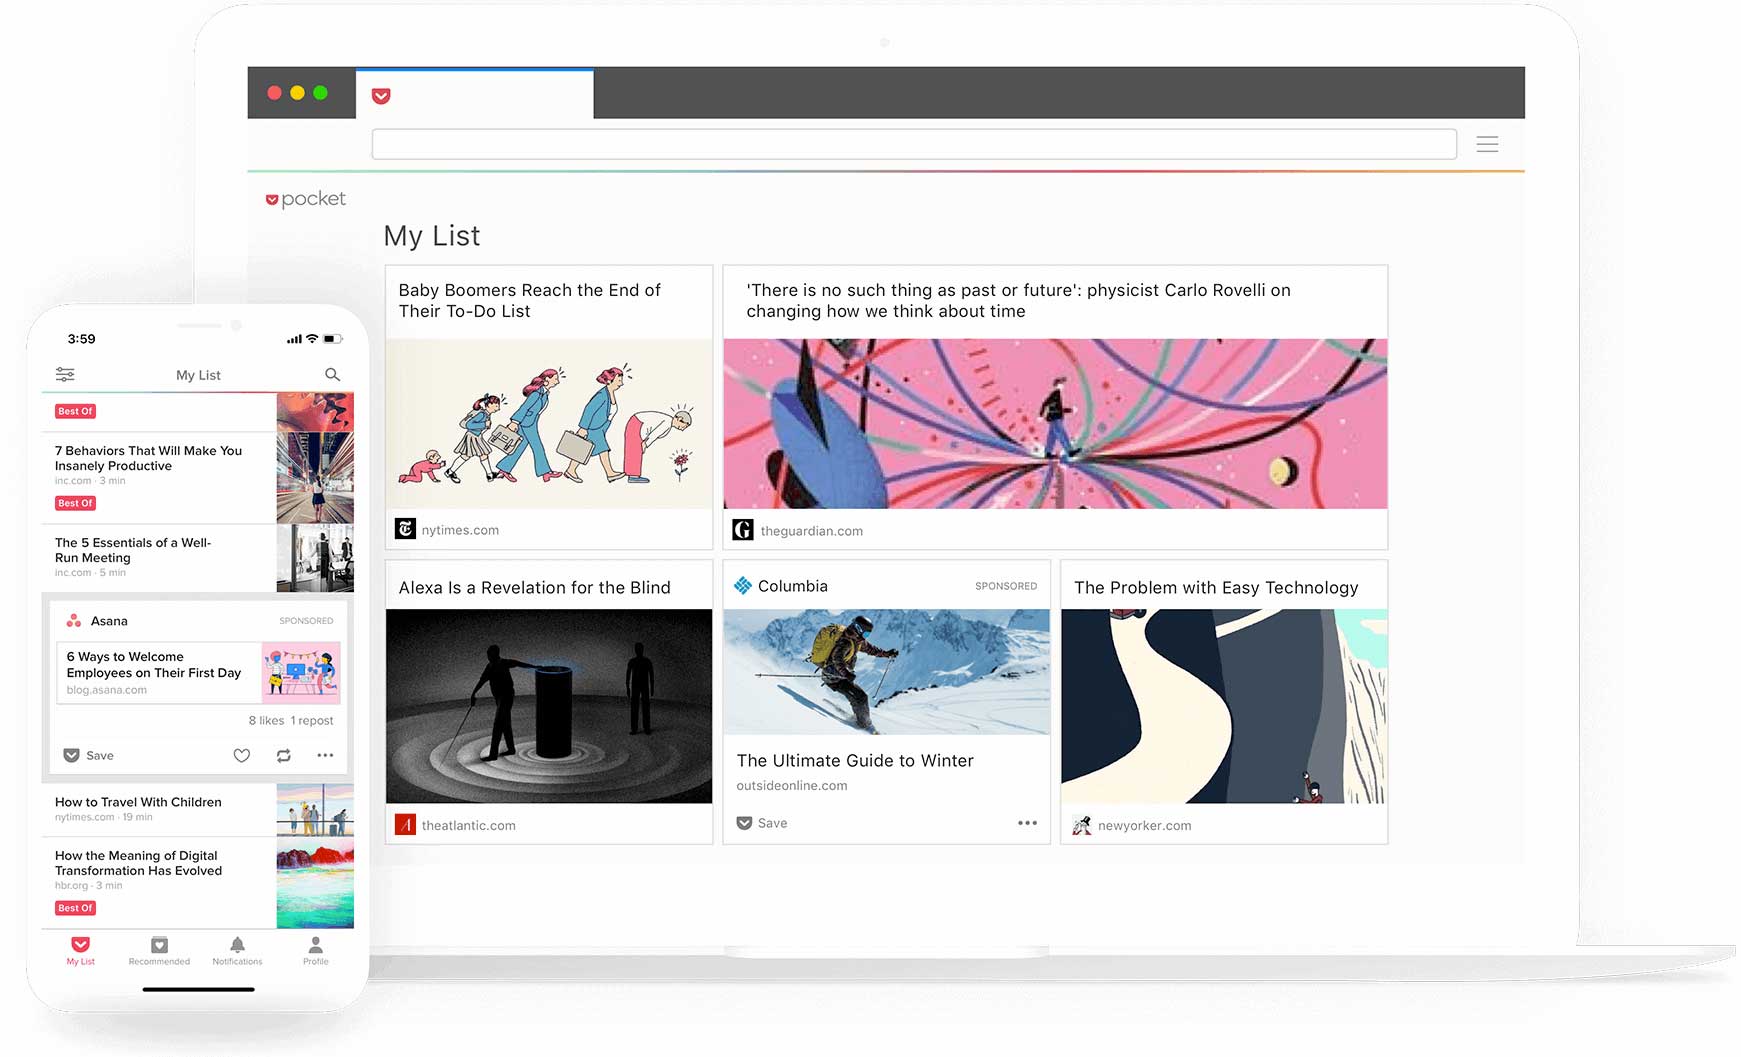1741x1057 pixels.
Task: Open the three-dot menu on Columbia card
Action: click(x=1027, y=823)
